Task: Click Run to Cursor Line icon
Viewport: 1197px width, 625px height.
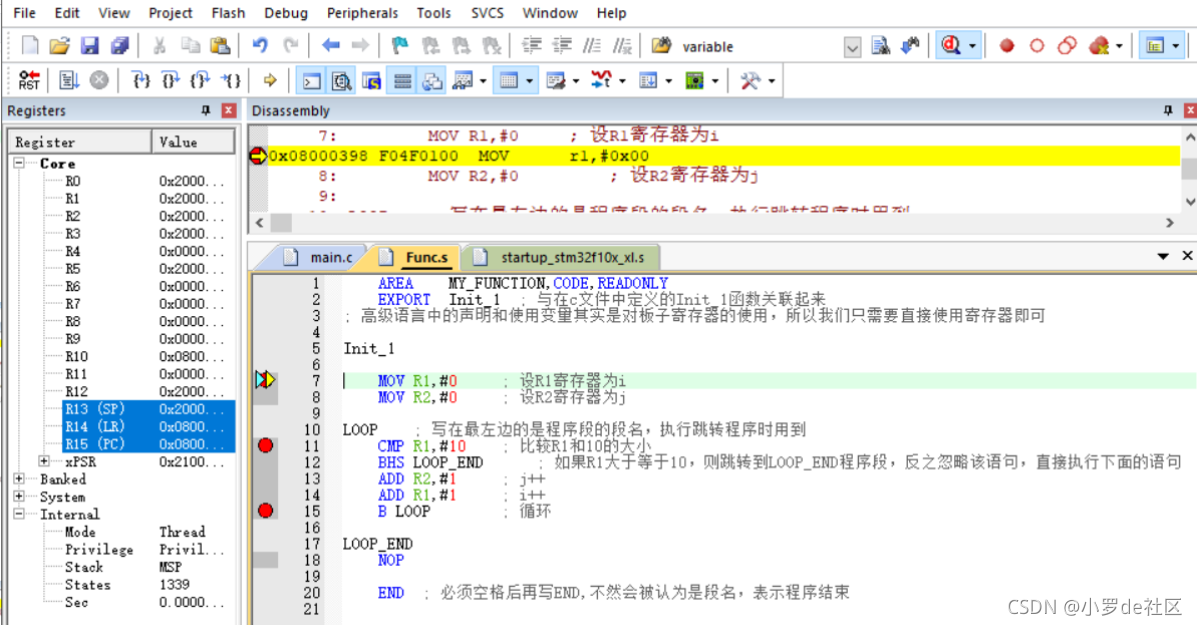Action: click(231, 80)
